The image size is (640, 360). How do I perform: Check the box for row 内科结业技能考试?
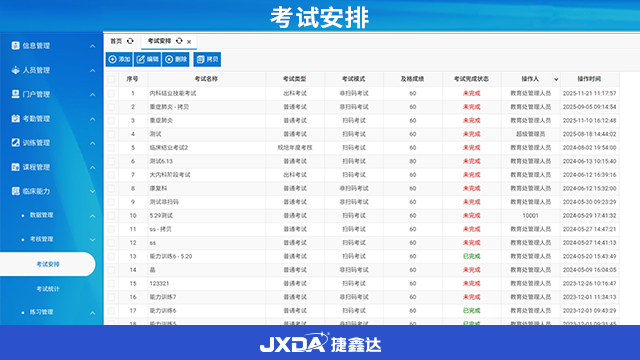pos(111,93)
